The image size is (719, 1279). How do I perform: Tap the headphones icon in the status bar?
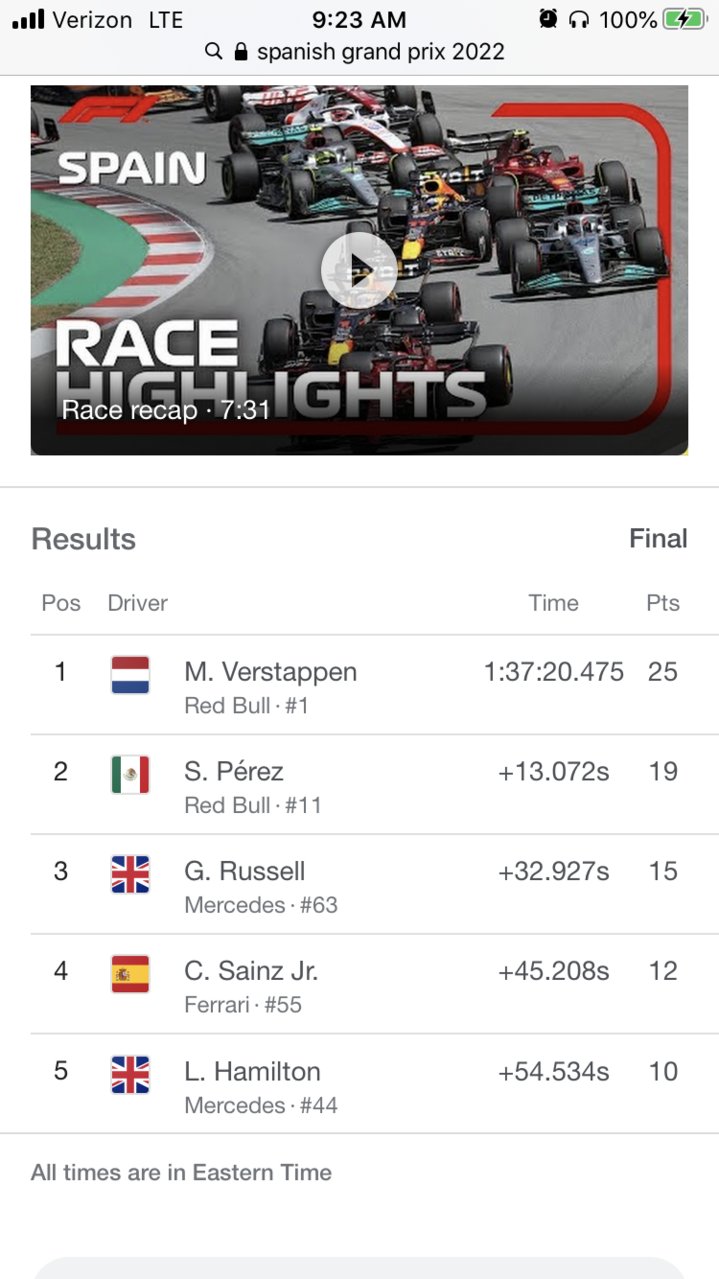(x=579, y=19)
